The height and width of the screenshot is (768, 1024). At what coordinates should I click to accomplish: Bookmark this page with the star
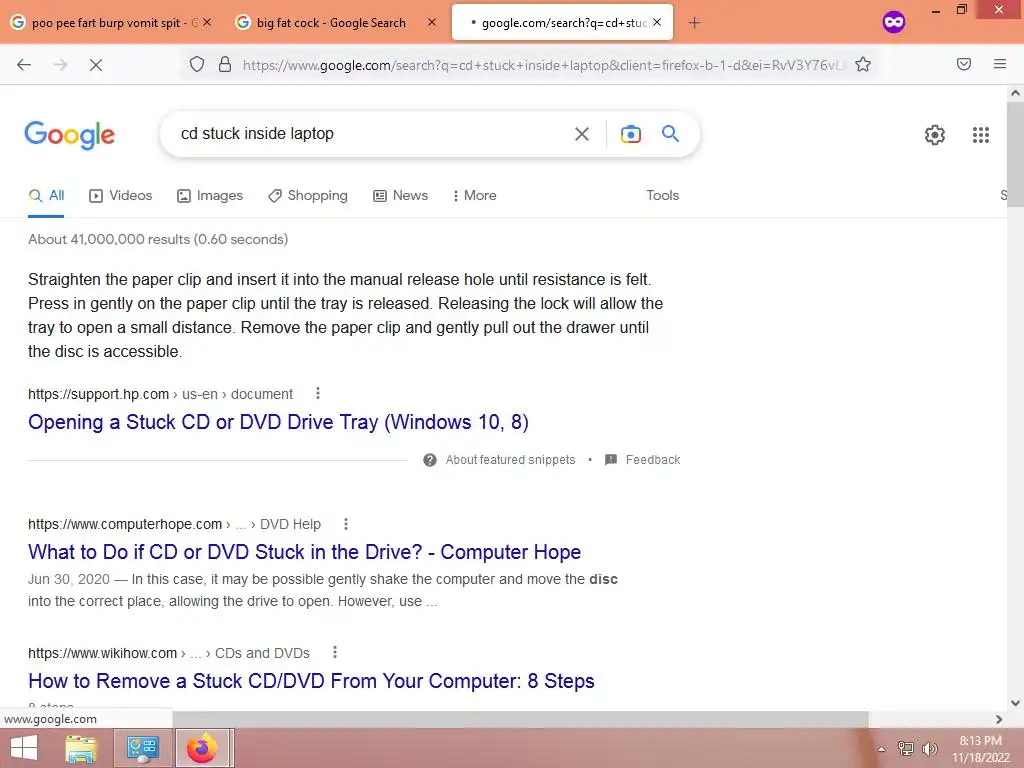click(x=863, y=64)
